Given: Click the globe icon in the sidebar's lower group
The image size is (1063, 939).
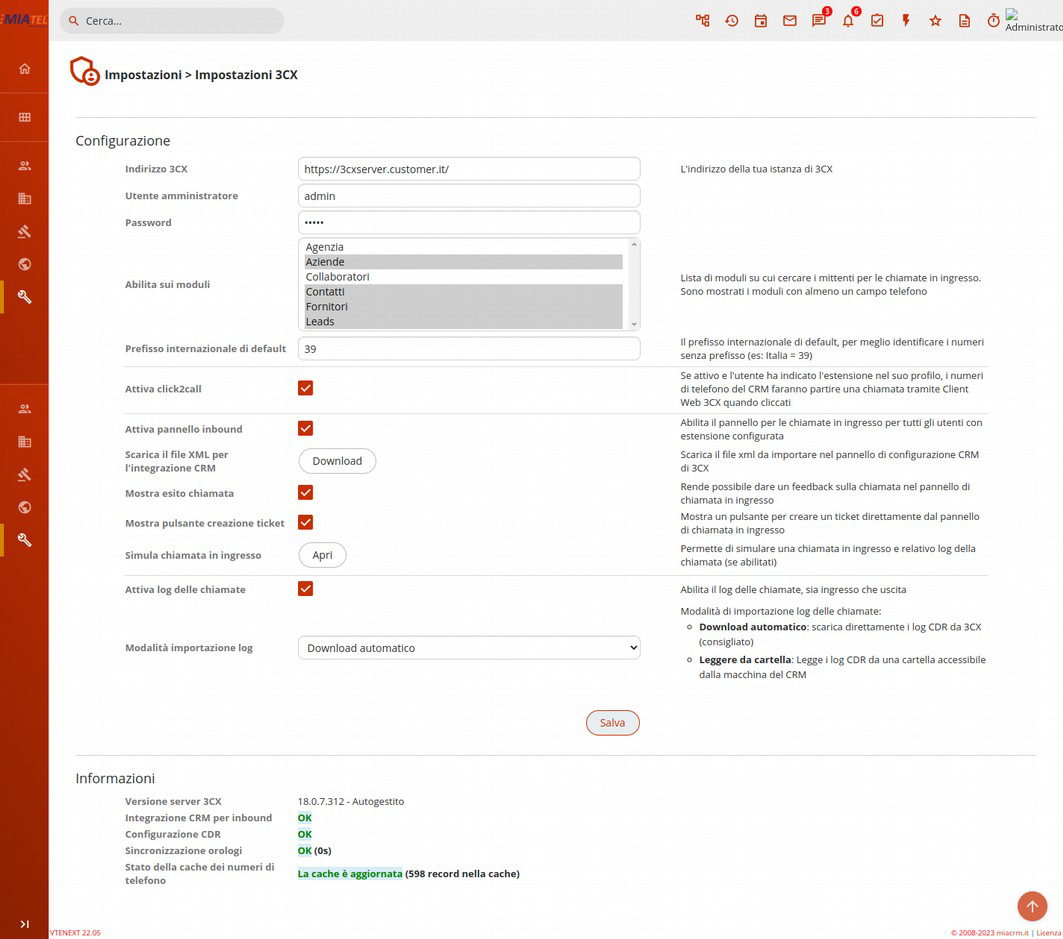Looking at the screenshot, I should [x=24, y=507].
